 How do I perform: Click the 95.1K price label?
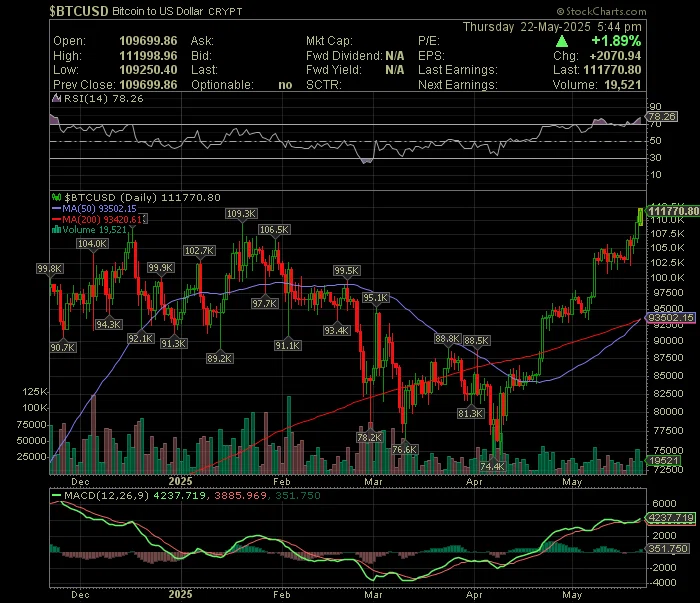[x=375, y=298]
